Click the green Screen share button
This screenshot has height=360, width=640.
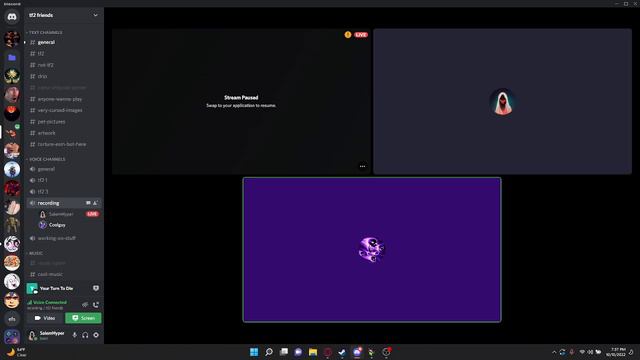83,318
